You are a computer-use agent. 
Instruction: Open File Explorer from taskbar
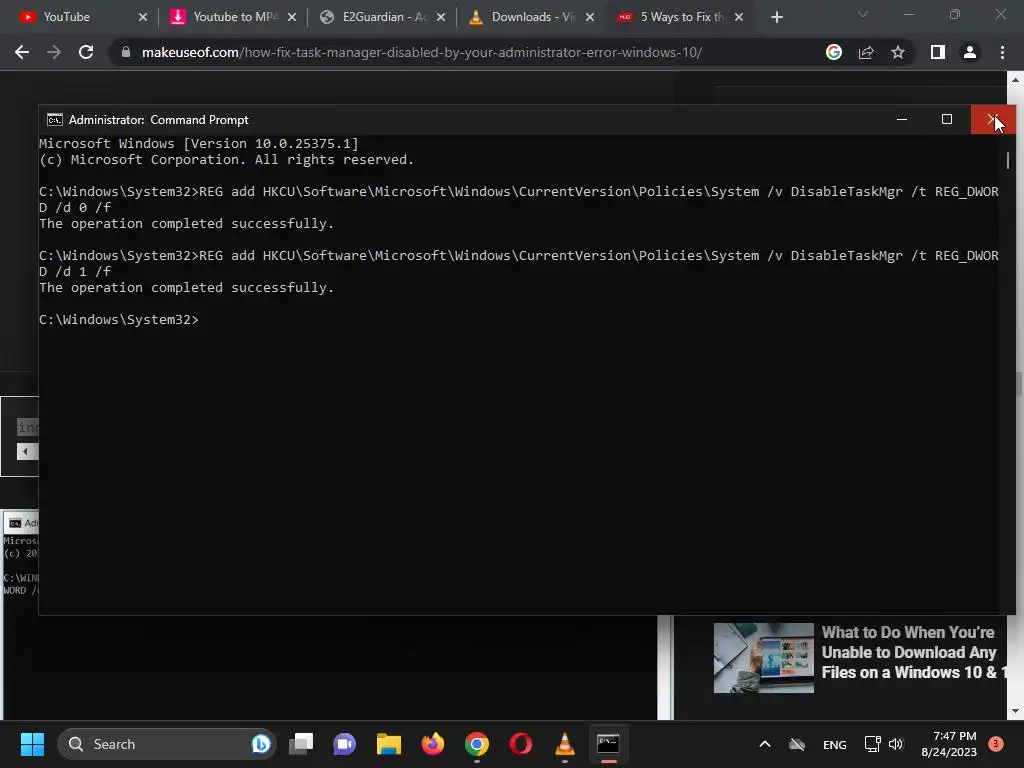click(389, 744)
